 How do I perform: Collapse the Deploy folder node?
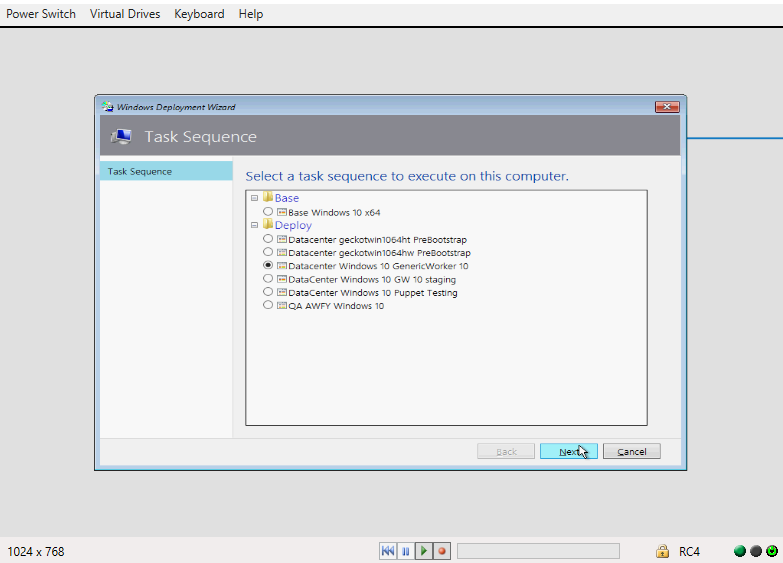click(255, 225)
